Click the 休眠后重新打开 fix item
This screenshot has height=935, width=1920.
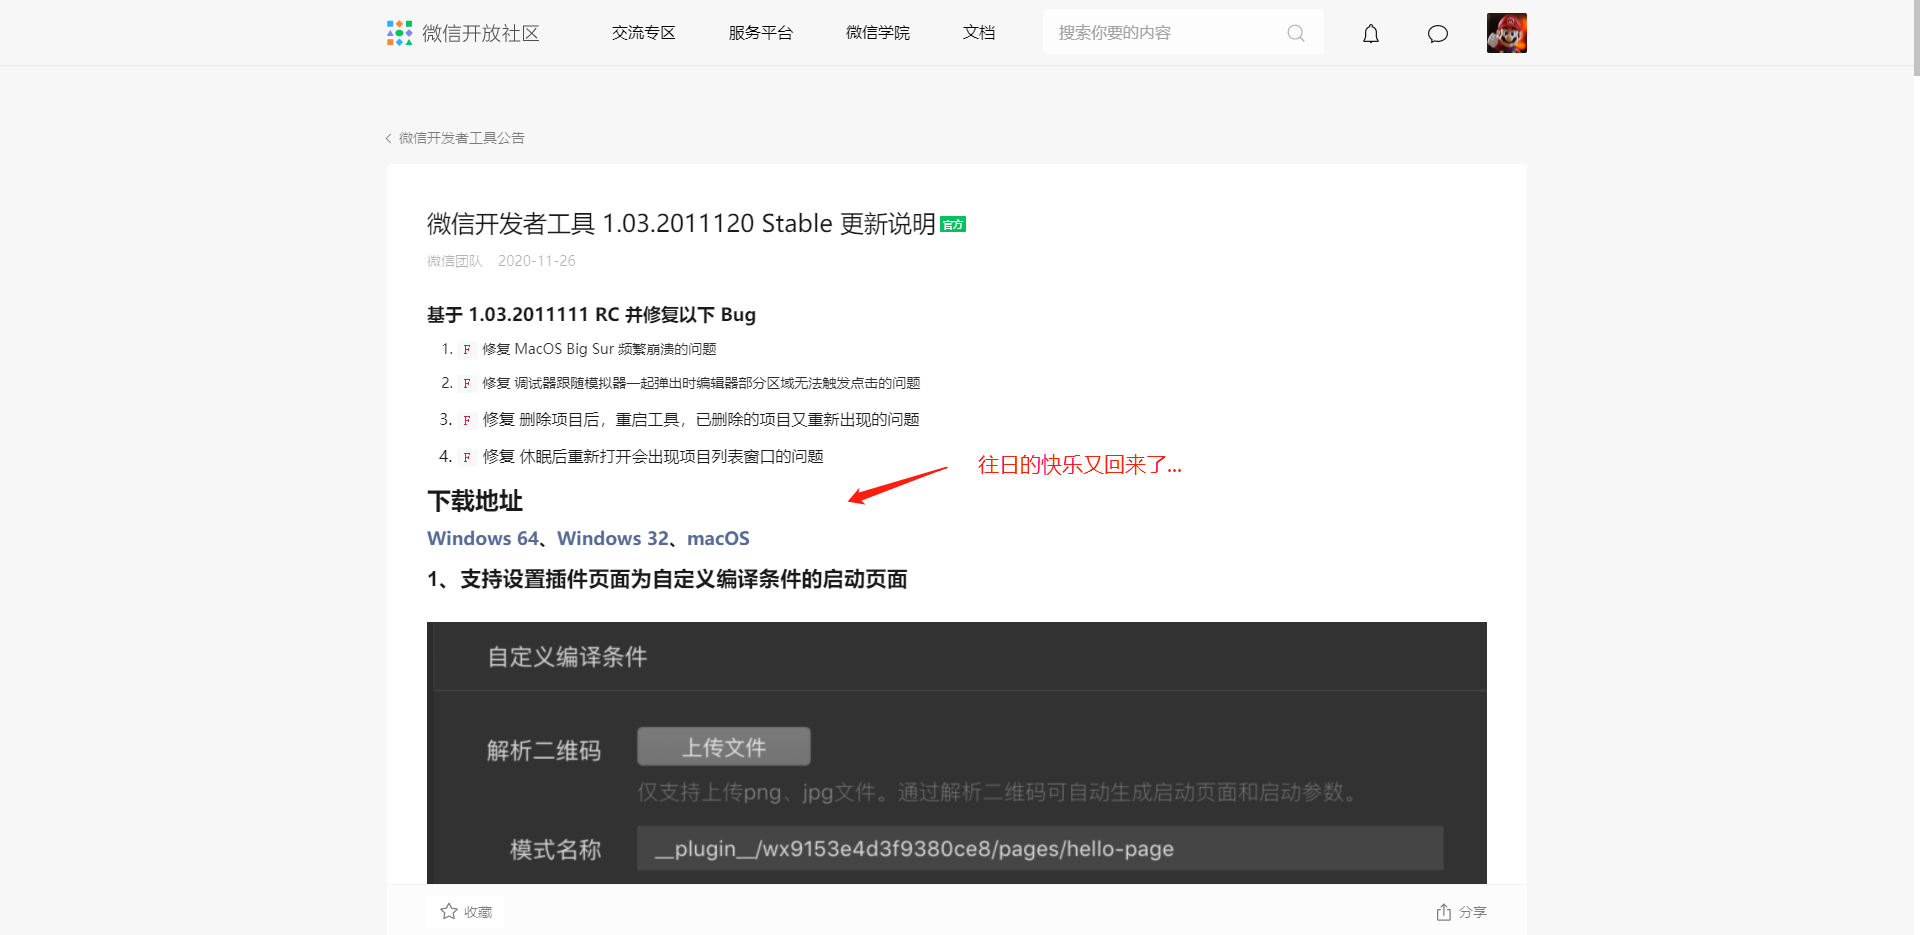[x=653, y=456]
